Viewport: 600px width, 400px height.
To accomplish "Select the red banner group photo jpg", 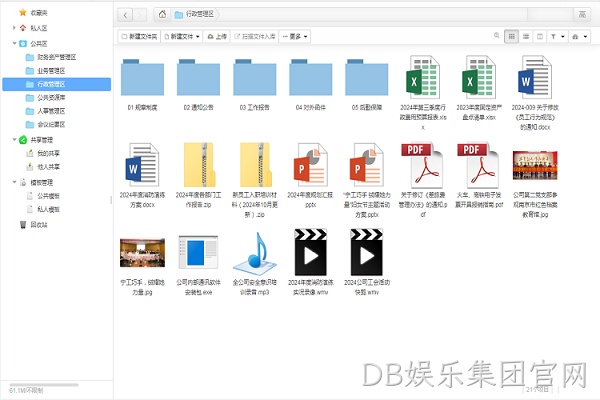I will [x=535, y=165].
